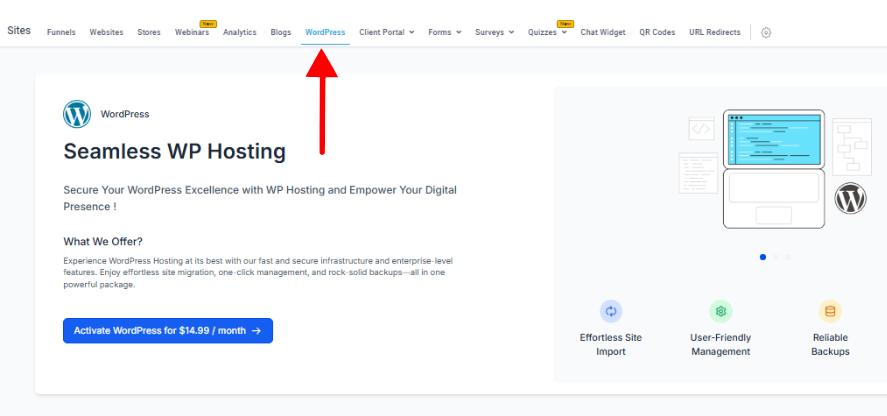
Task: Click the Reliable Backups database icon
Action: [x=830, y=311]
